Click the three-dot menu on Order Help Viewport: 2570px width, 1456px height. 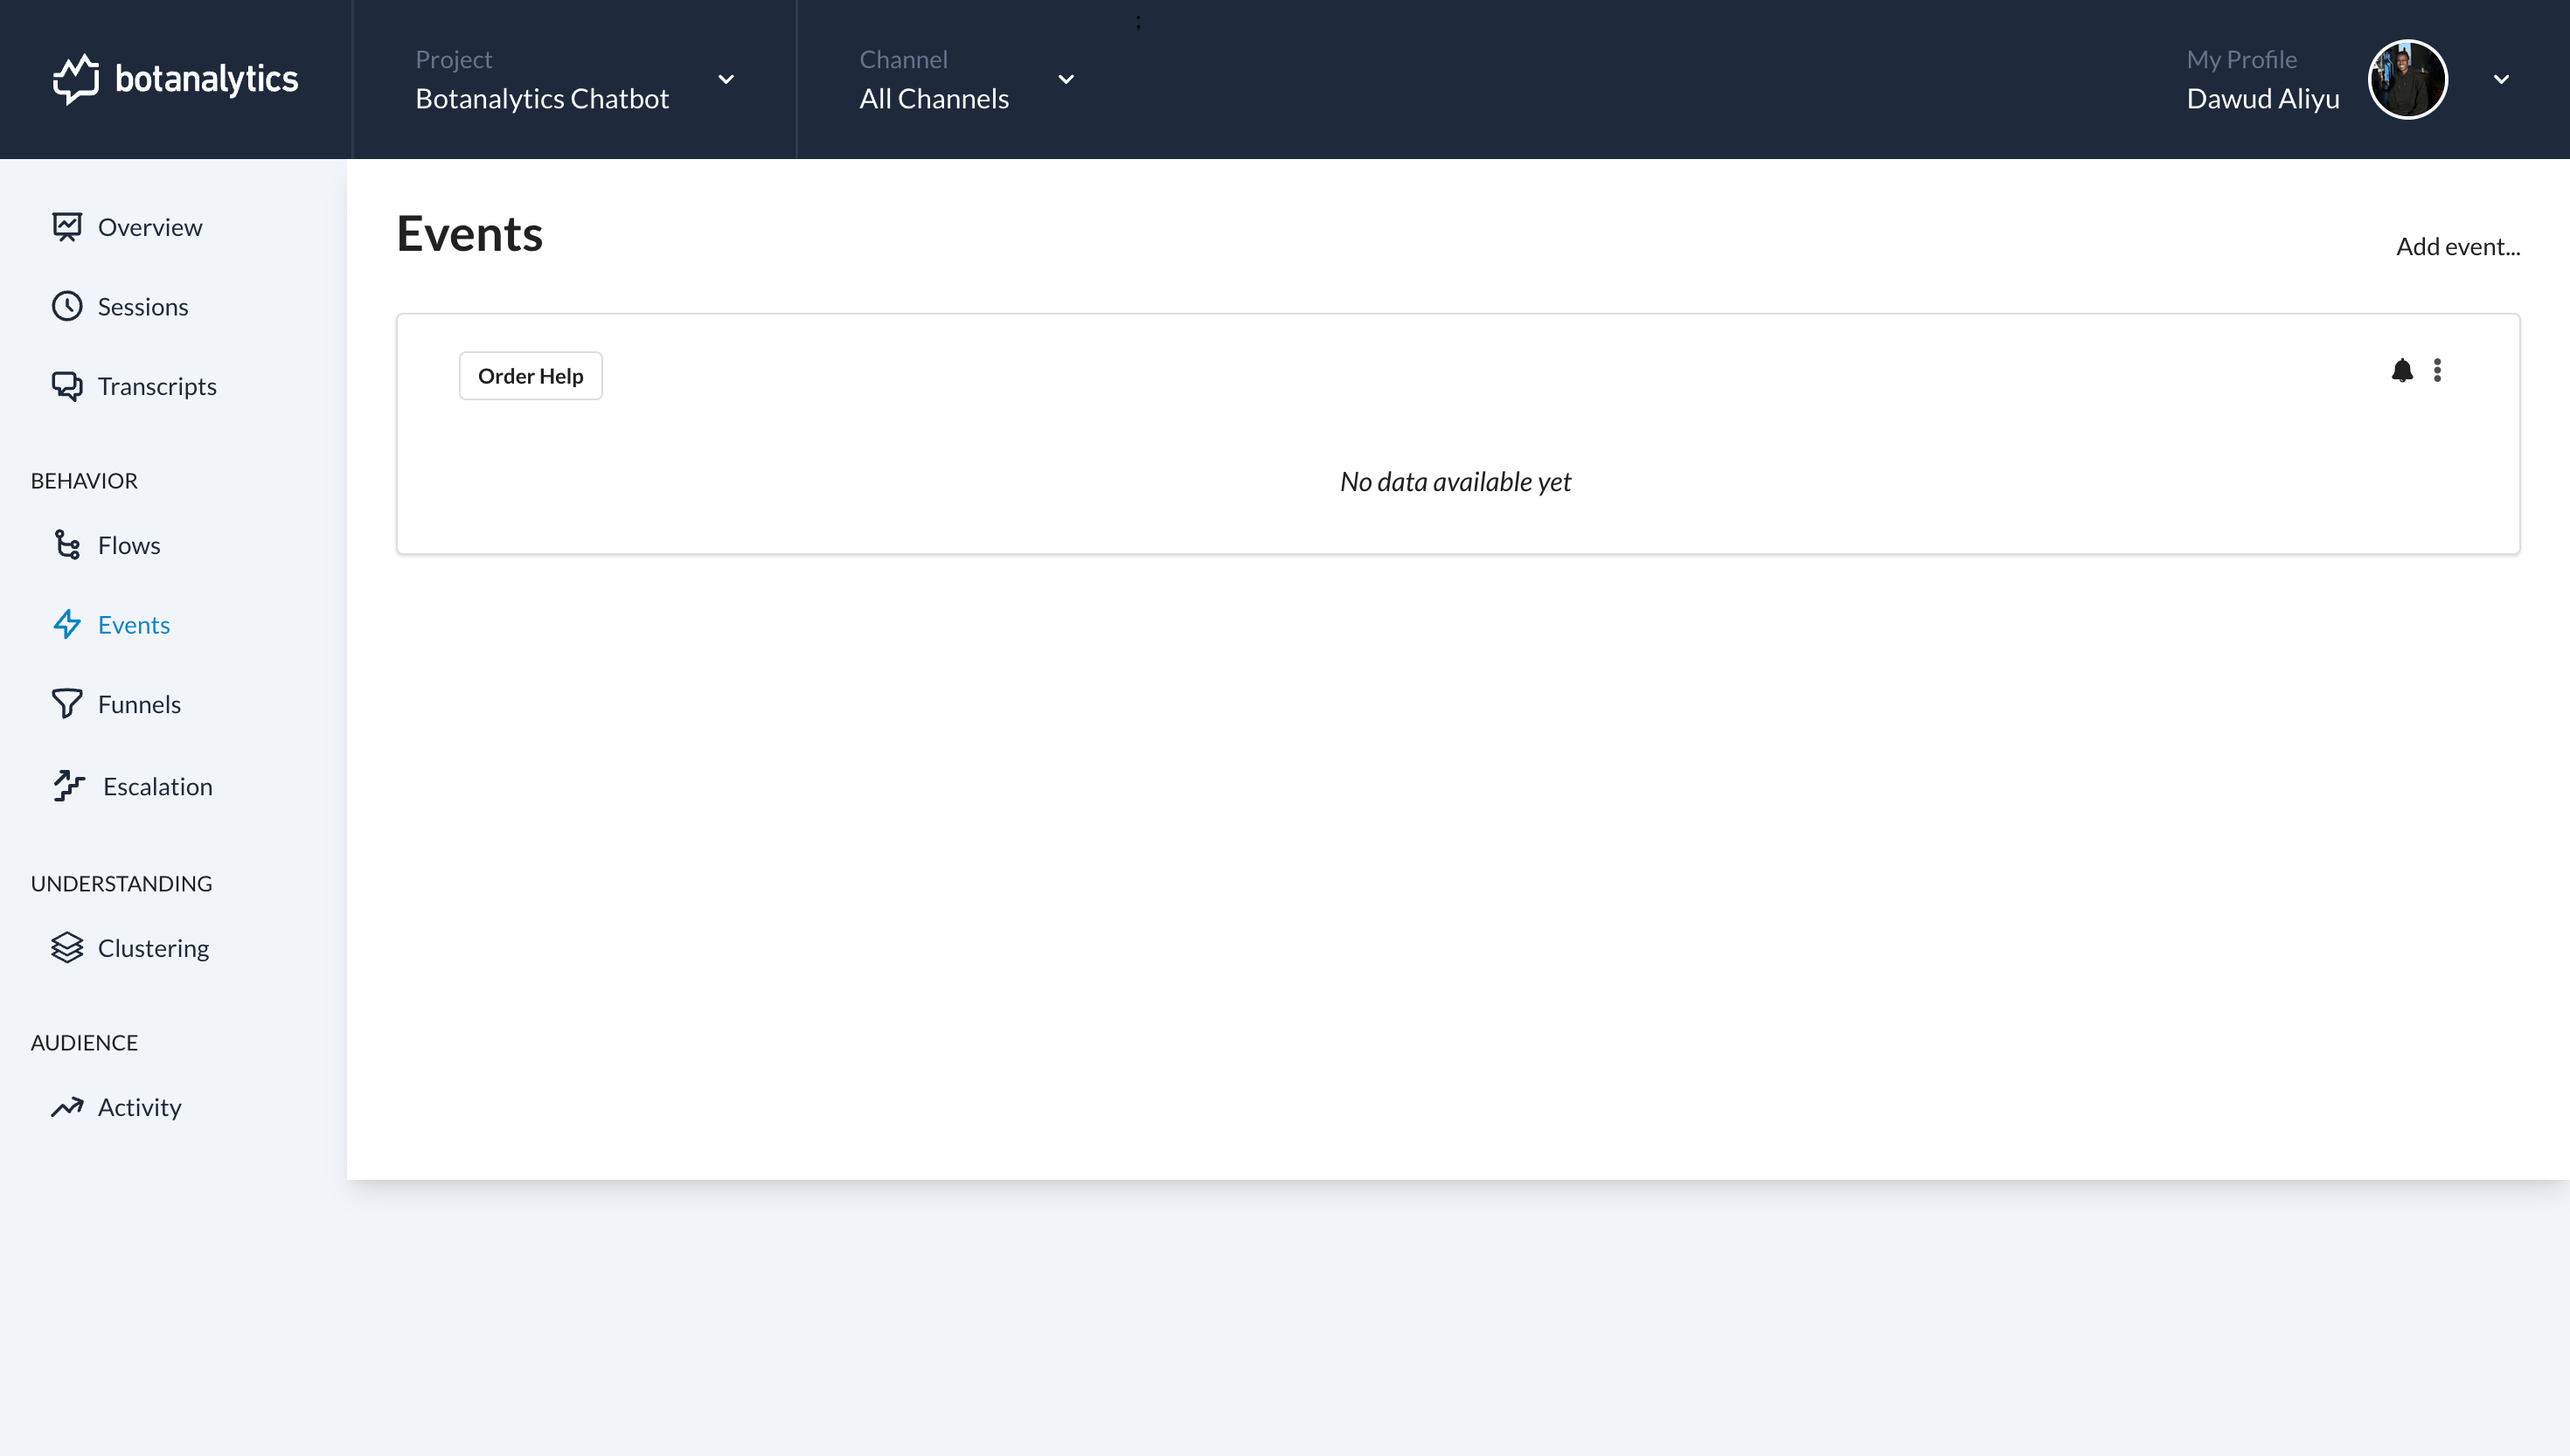coord(2438,371)
